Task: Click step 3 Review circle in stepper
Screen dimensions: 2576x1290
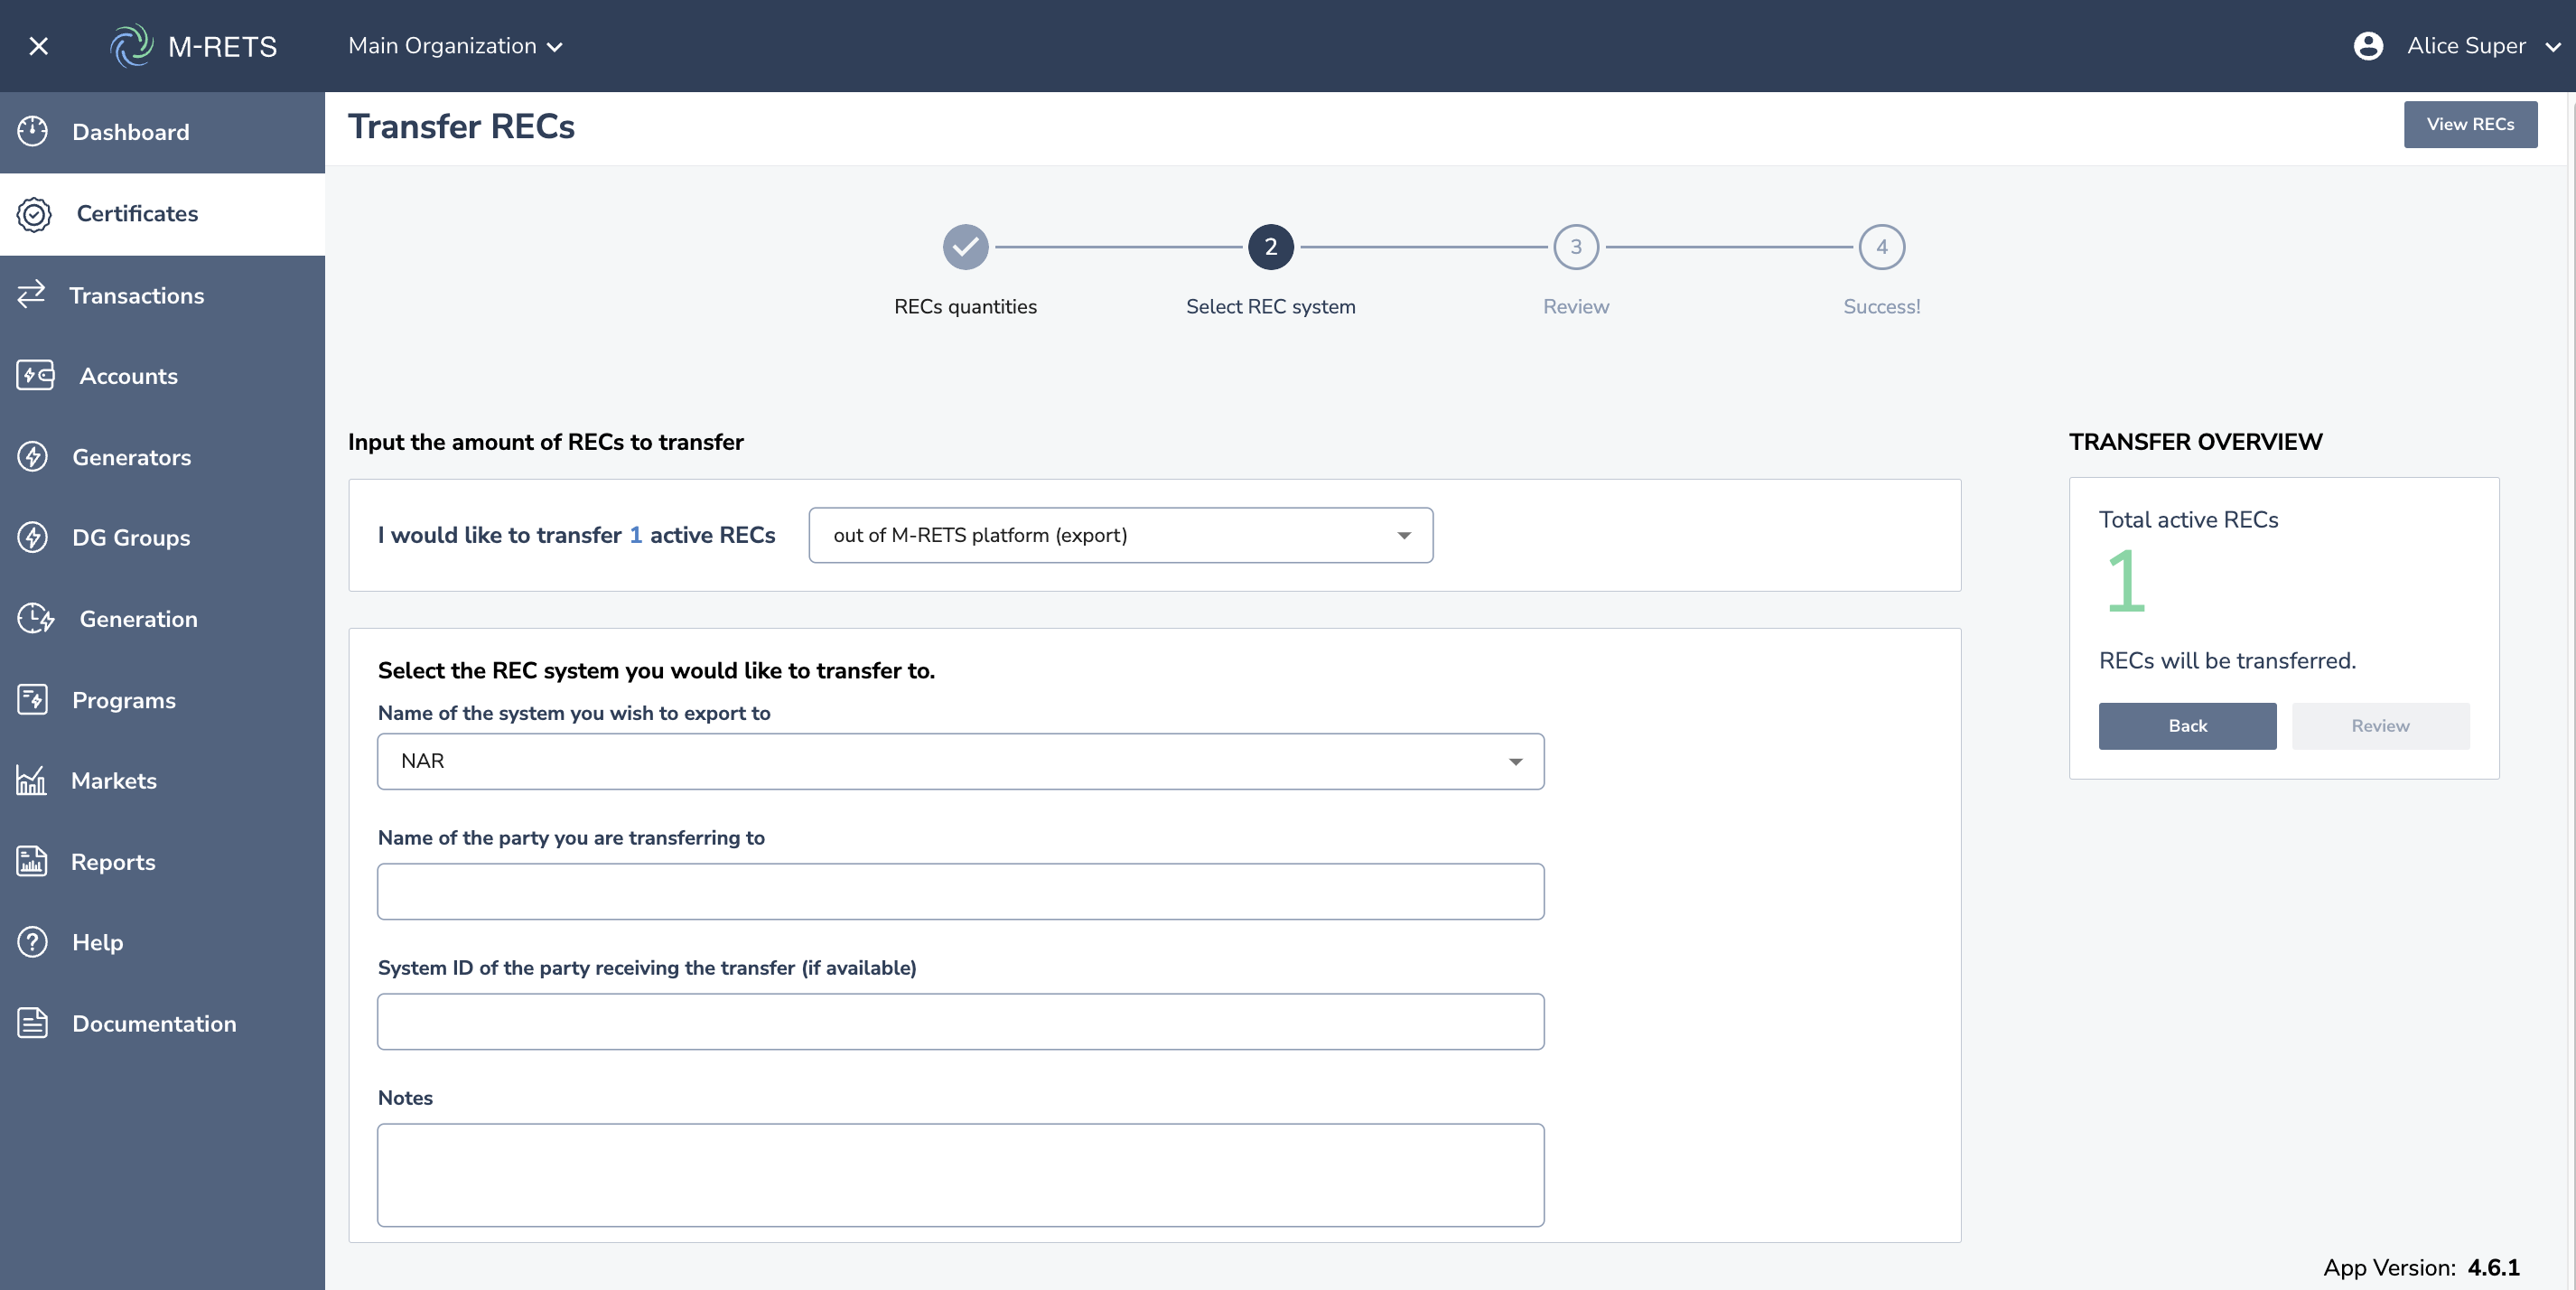Action: coord(1576,247)
